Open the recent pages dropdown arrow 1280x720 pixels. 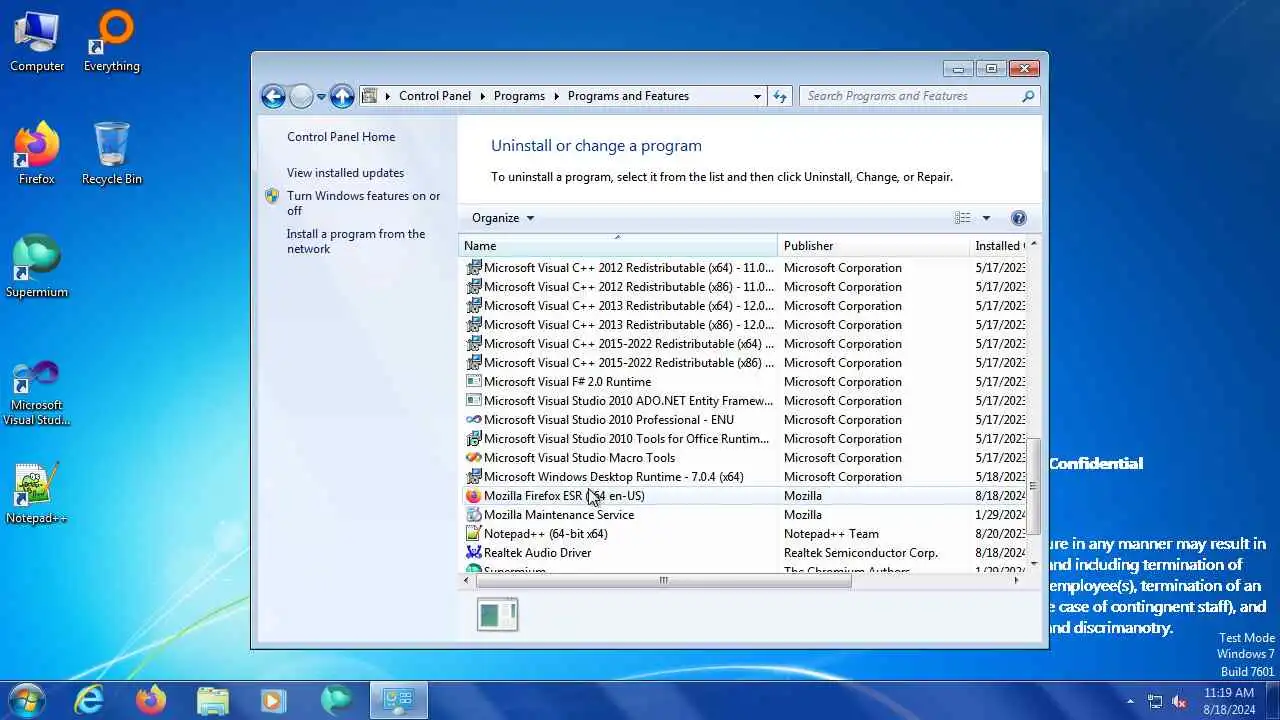point(321,96)
